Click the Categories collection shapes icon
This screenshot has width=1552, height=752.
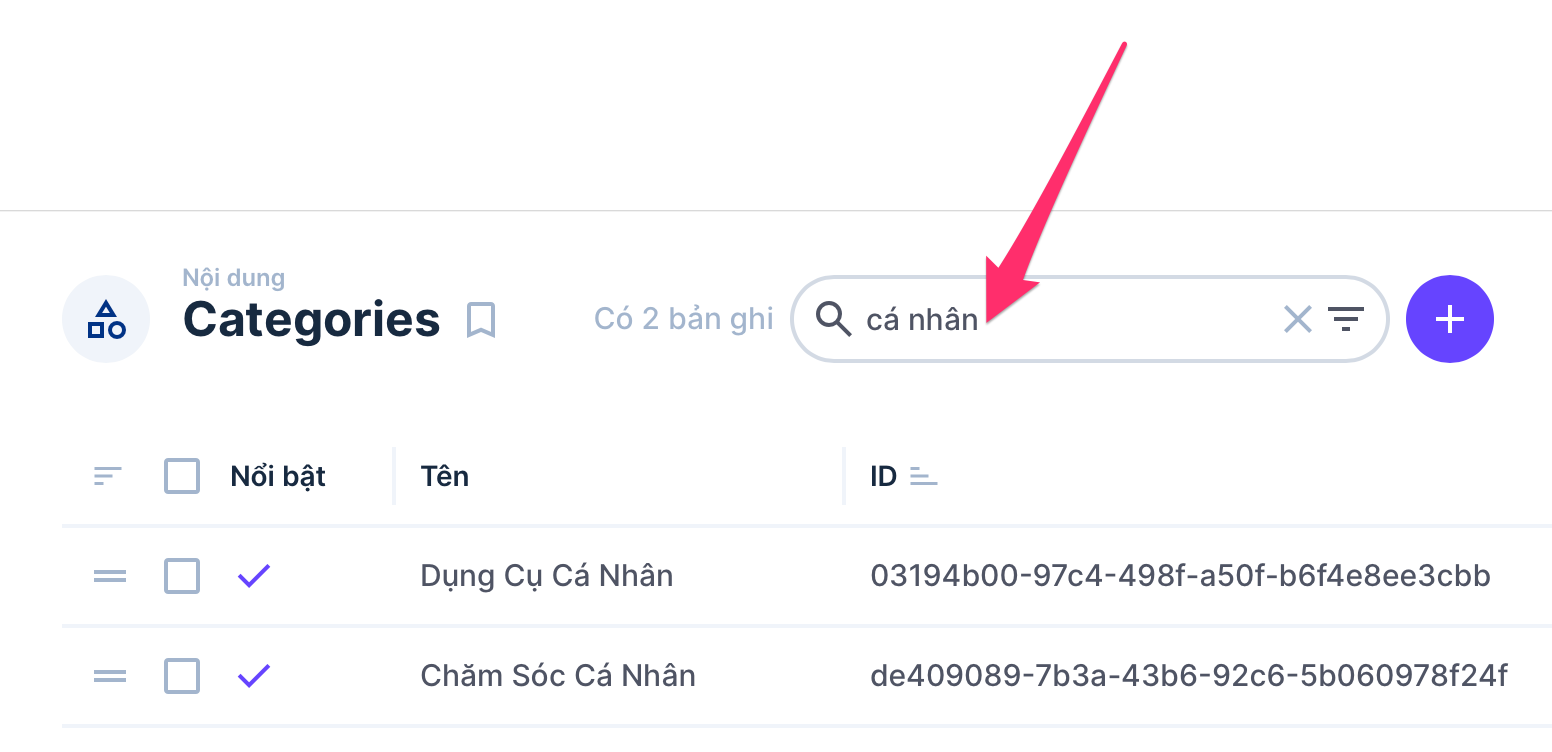click(106, 319)
